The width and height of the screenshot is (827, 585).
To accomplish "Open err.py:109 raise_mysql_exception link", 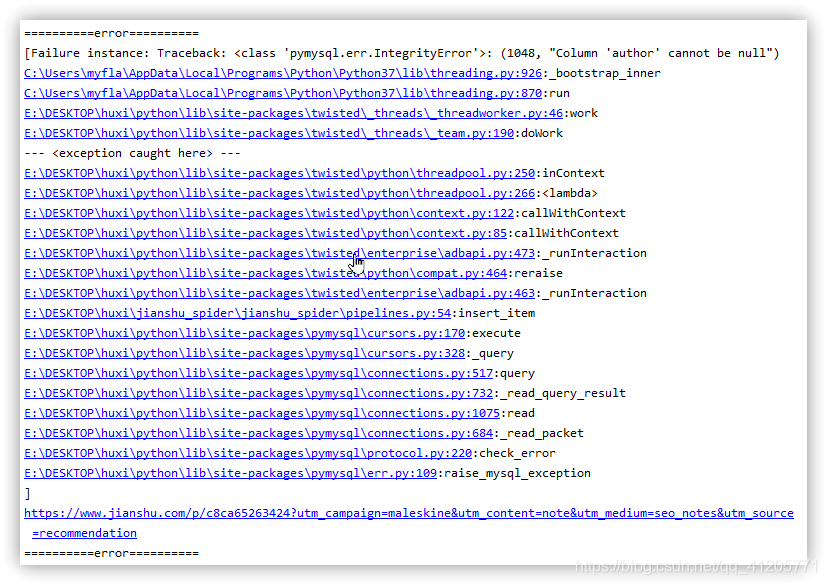I will 230,474.
